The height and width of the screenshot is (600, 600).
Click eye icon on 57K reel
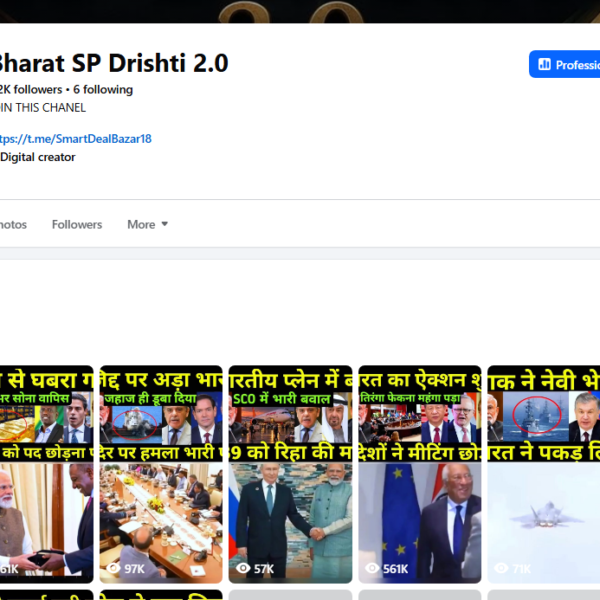(243, 567)
